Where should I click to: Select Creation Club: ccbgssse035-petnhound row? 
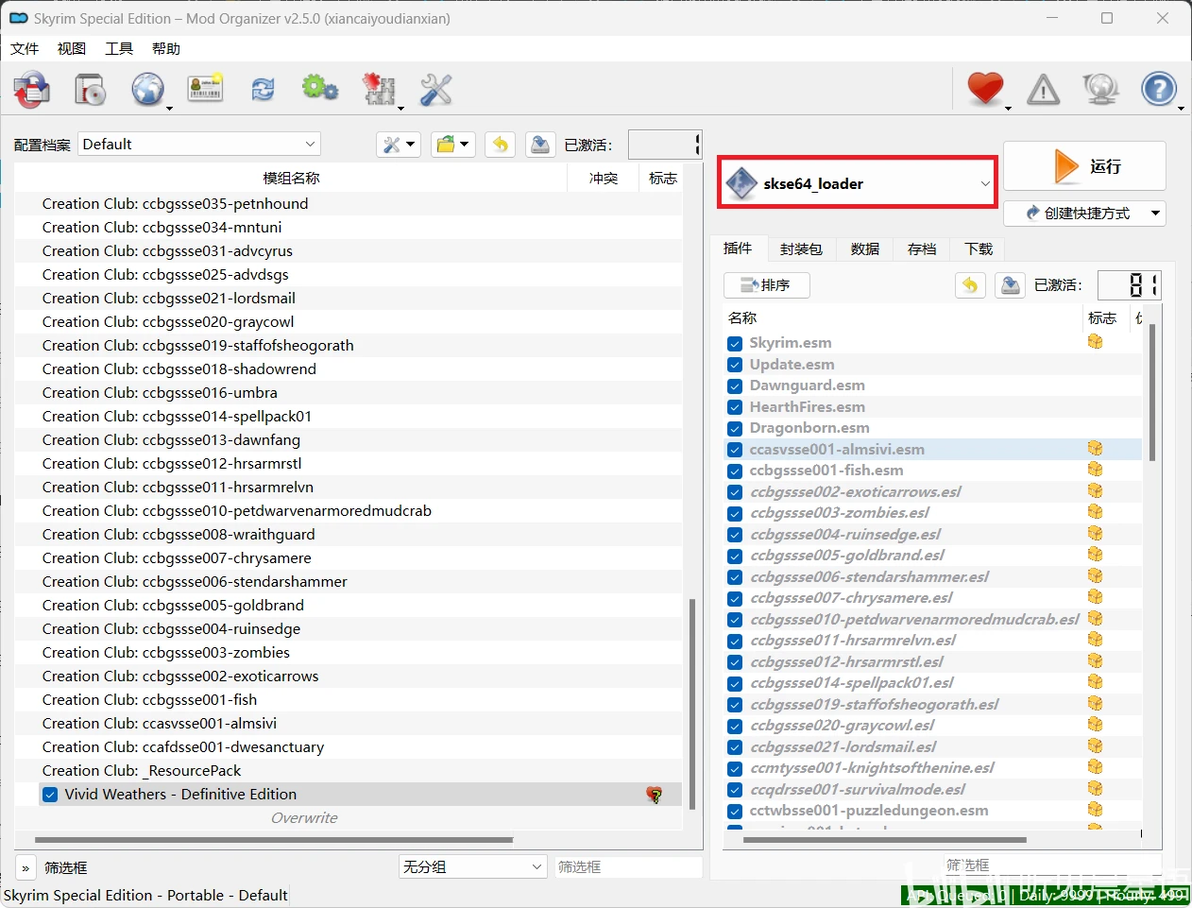pos(348,204)
